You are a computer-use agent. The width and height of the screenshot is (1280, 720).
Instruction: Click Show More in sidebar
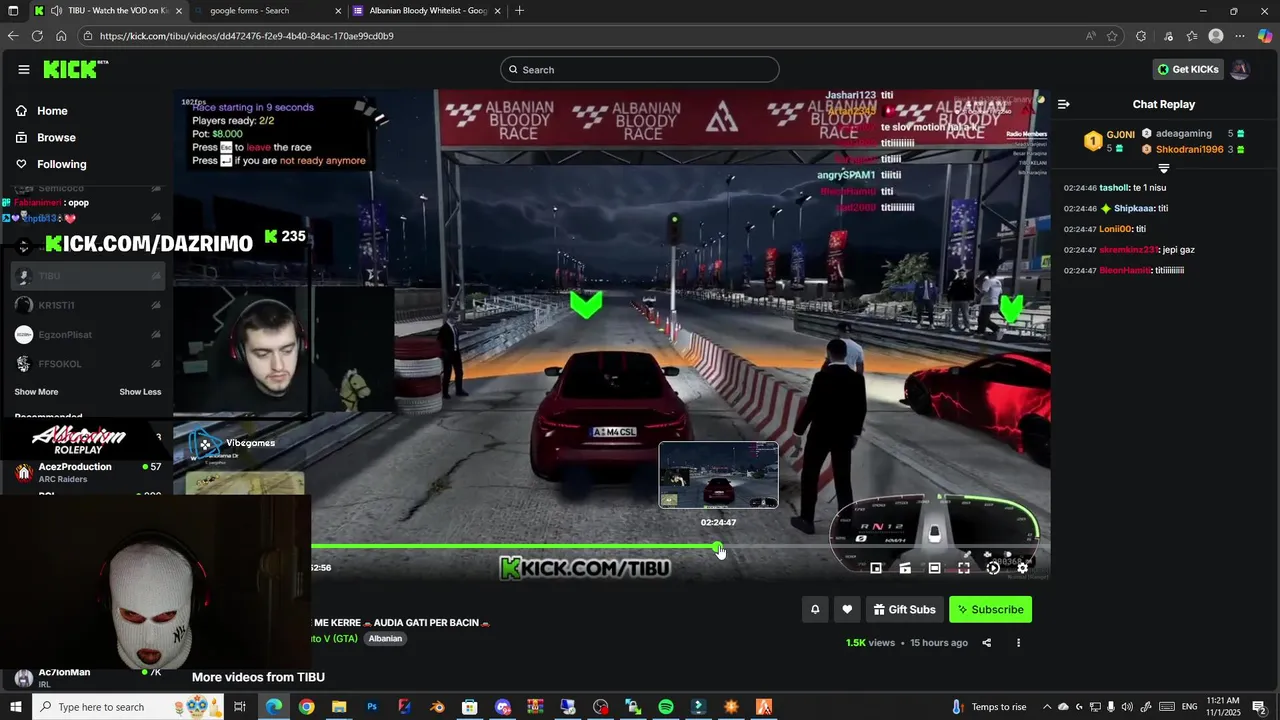pos(36,392)
